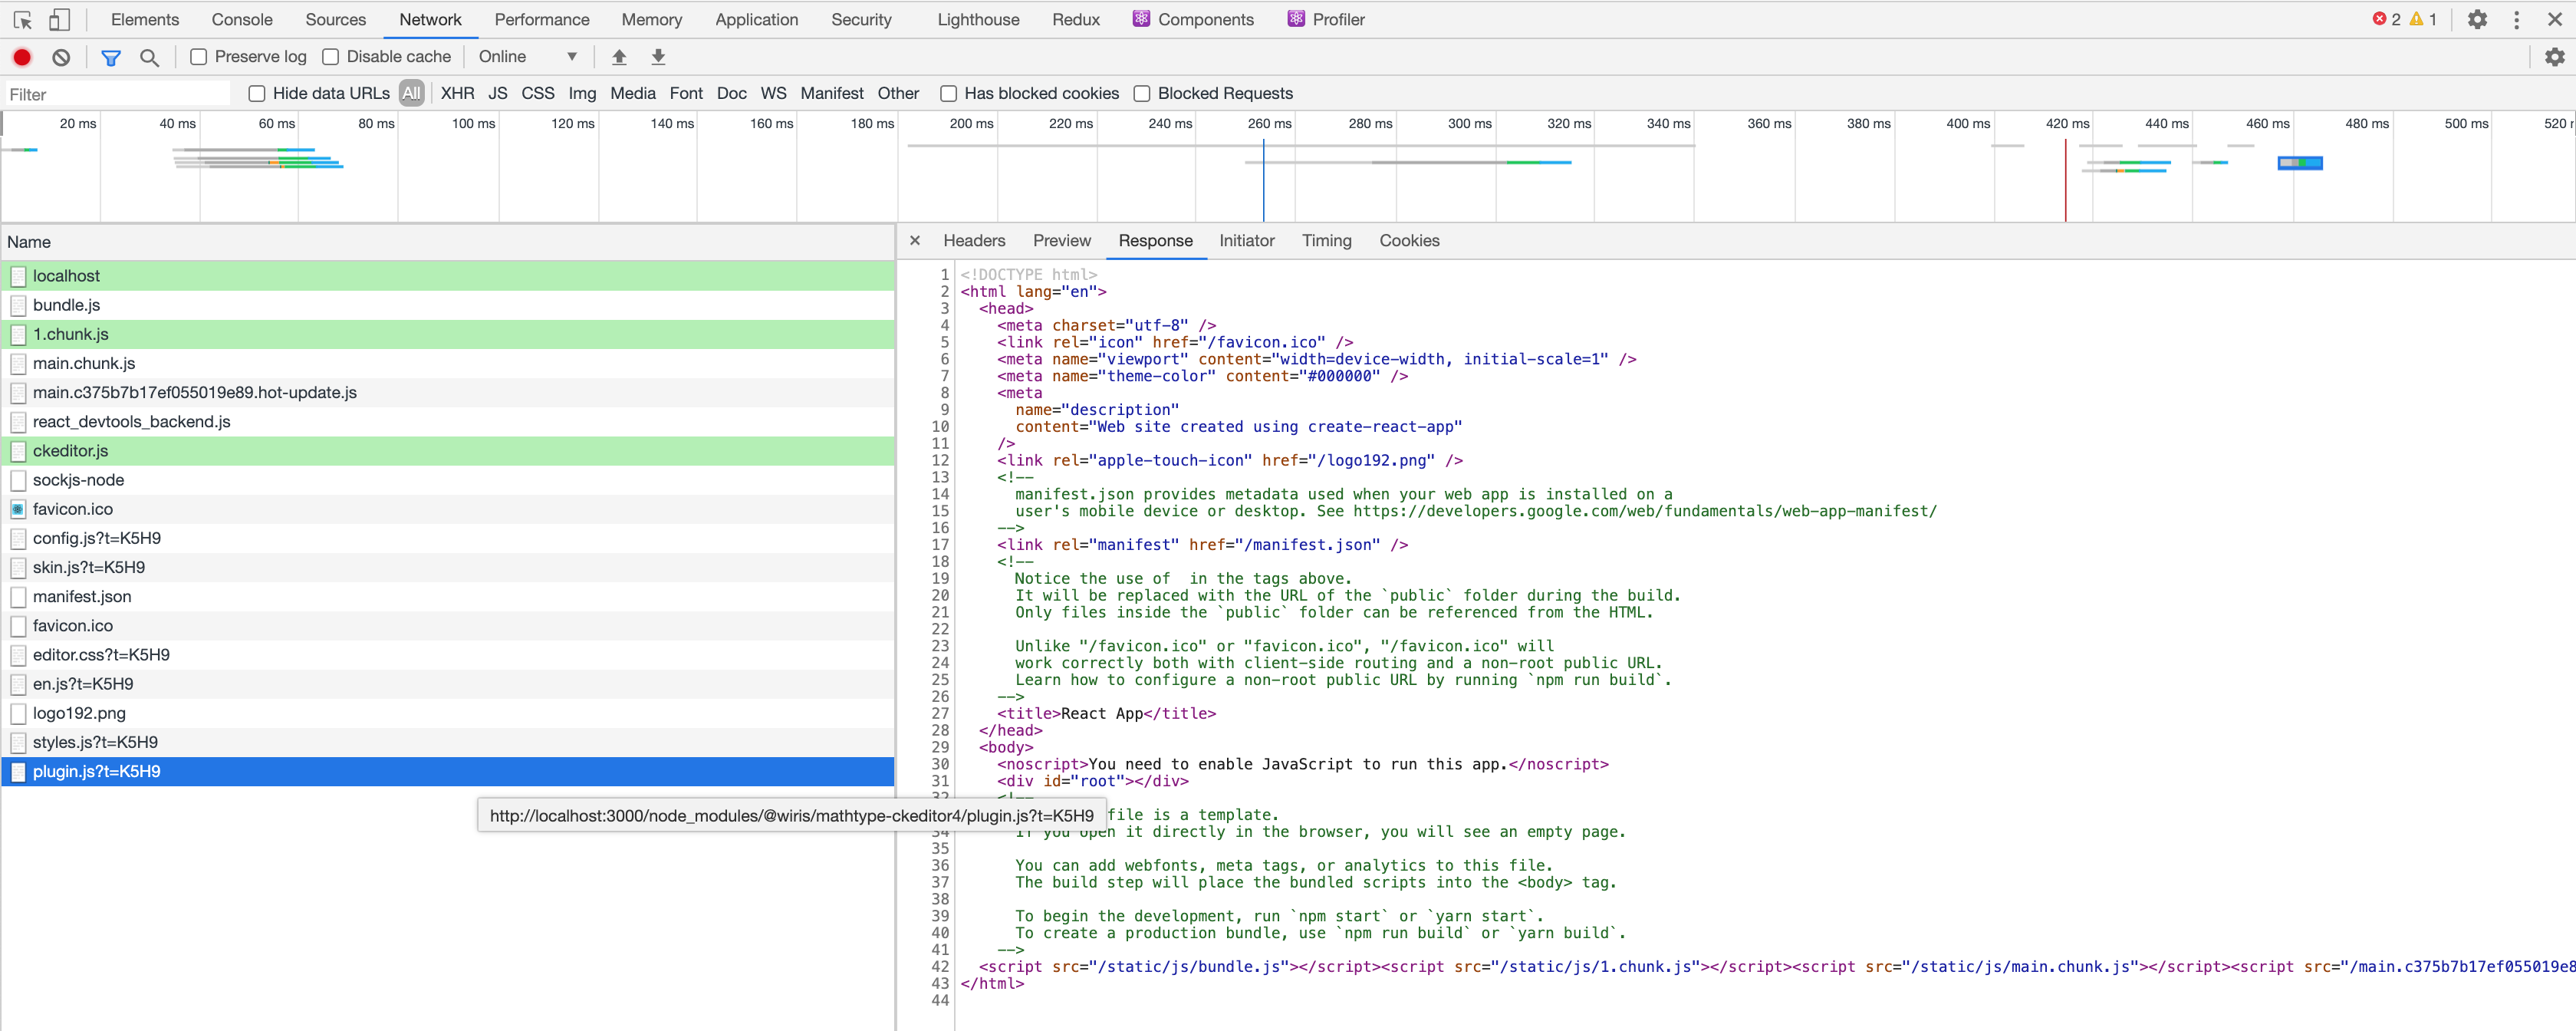2576x1031 pixels.
Task: Stop recording the network log
Action: [x=22, y=57]
